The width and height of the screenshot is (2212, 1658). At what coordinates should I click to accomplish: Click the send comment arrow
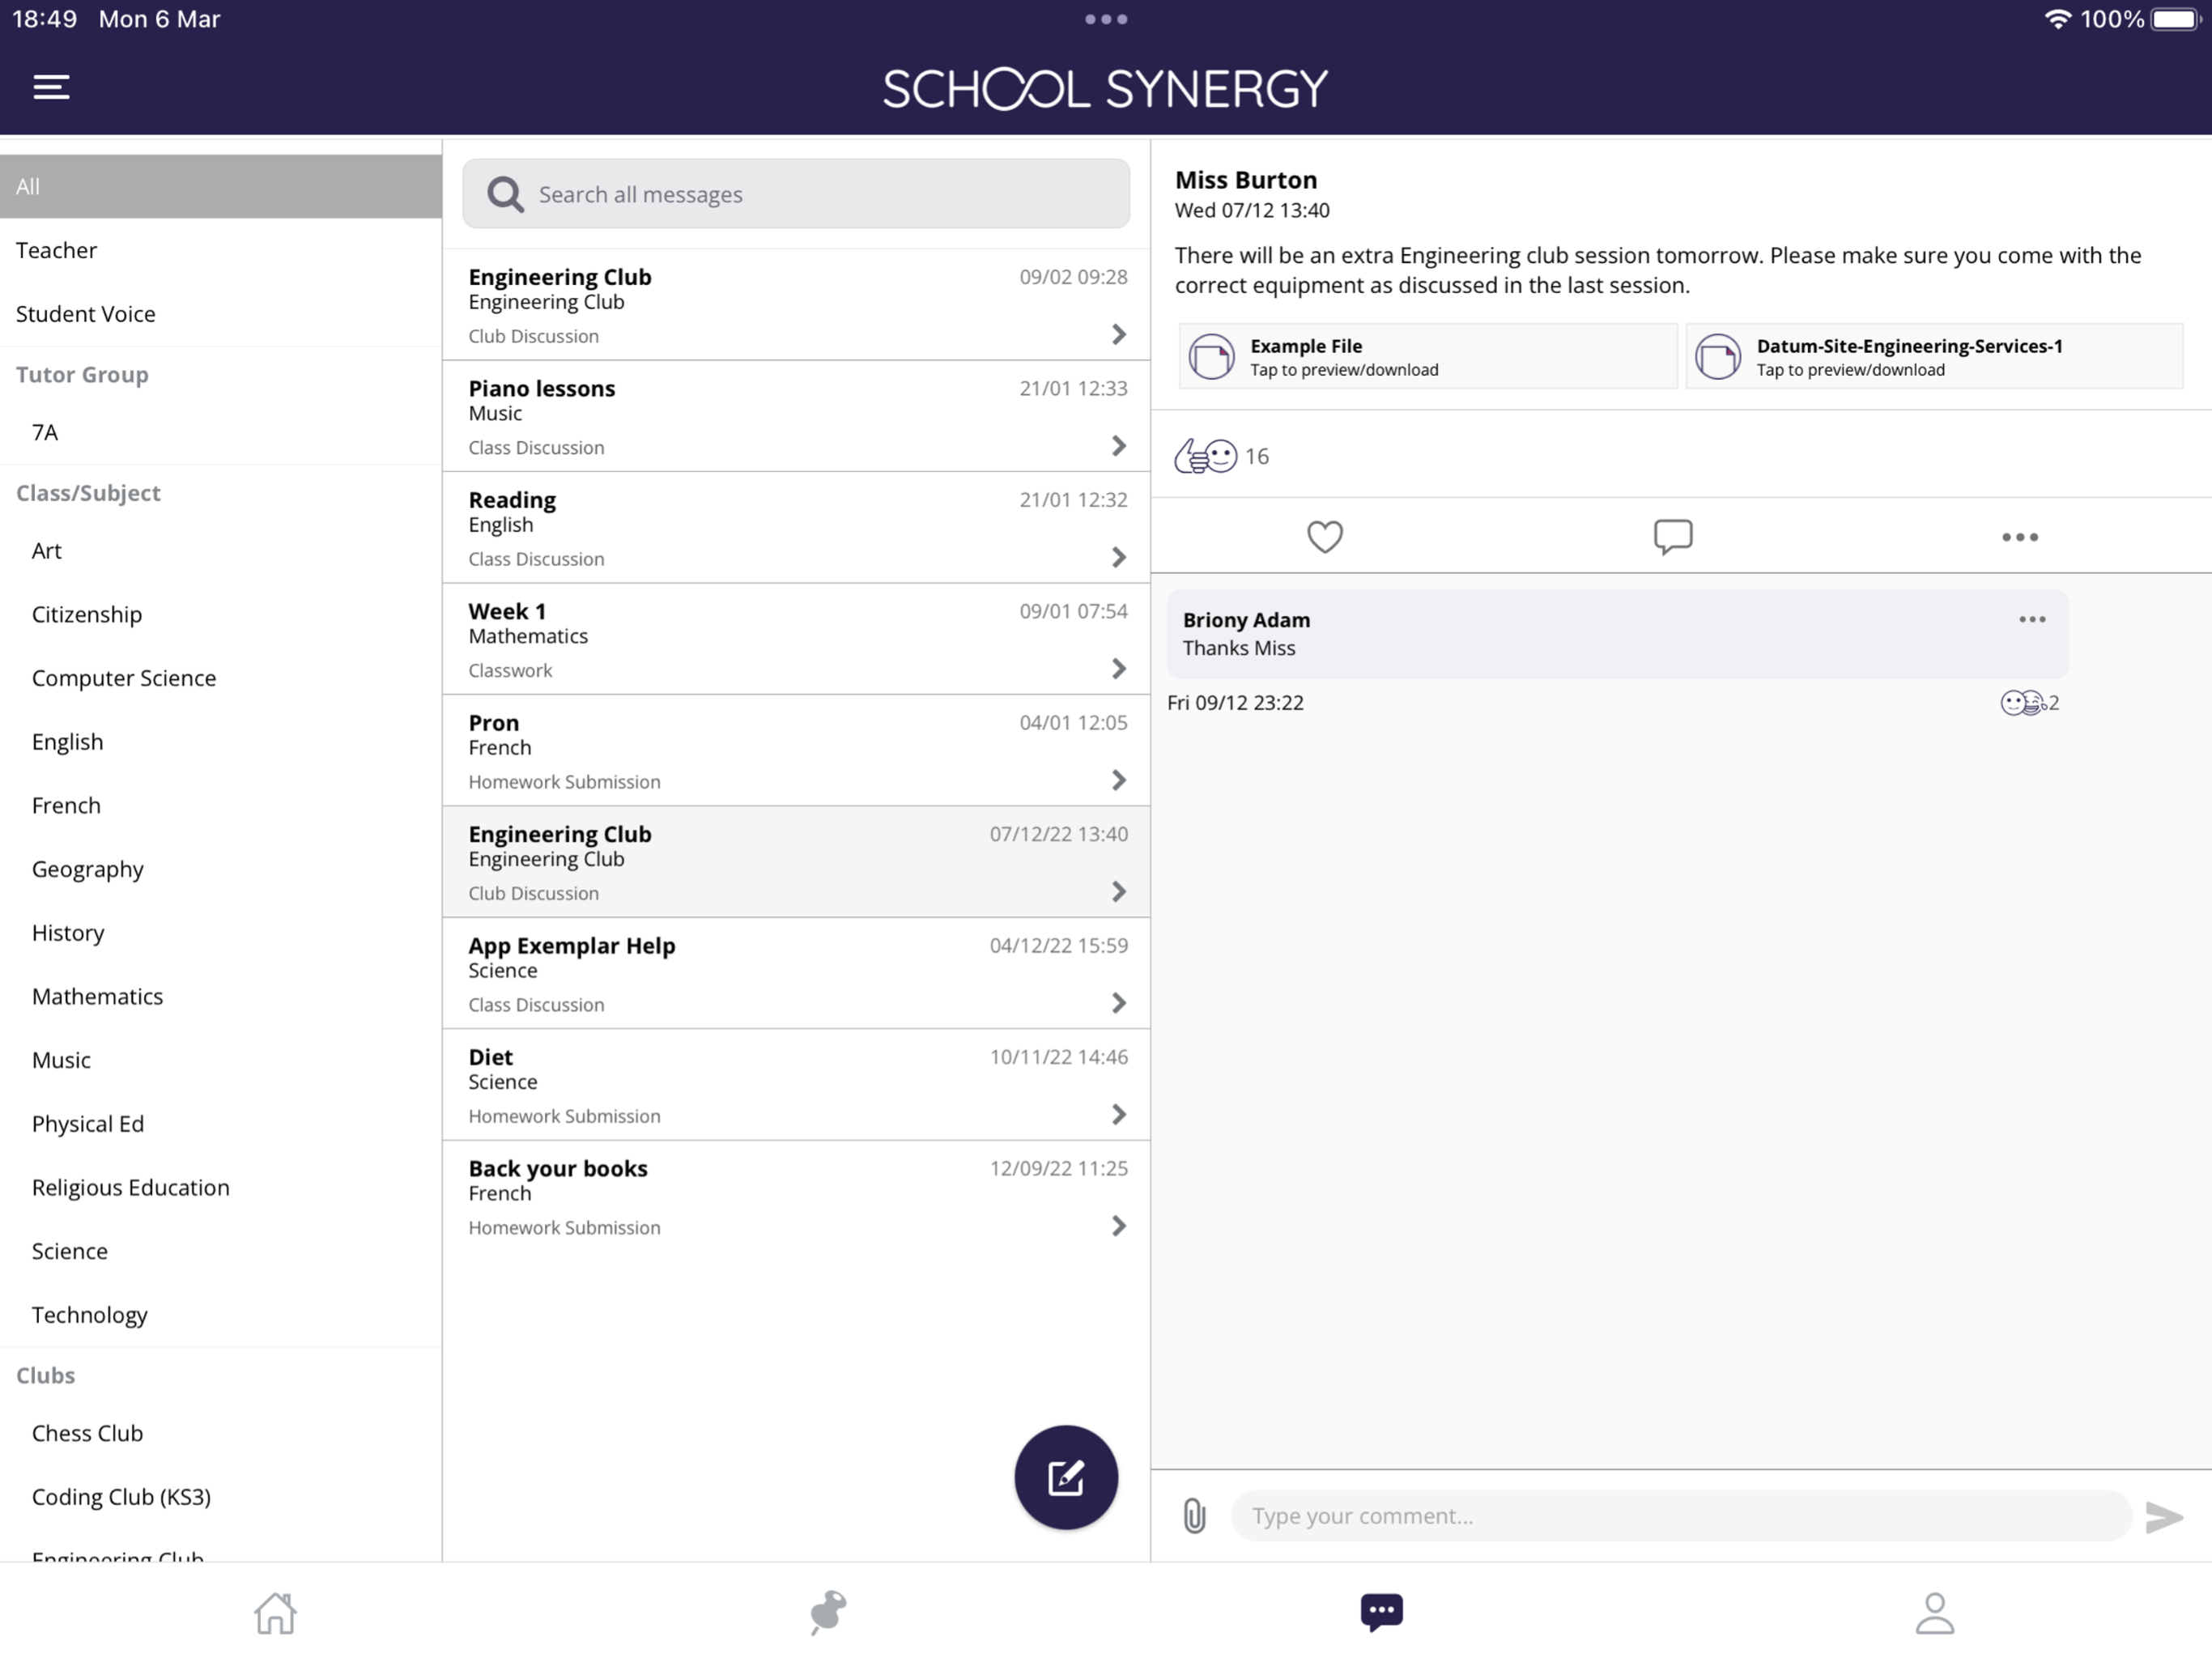tap(2165, 1517)
